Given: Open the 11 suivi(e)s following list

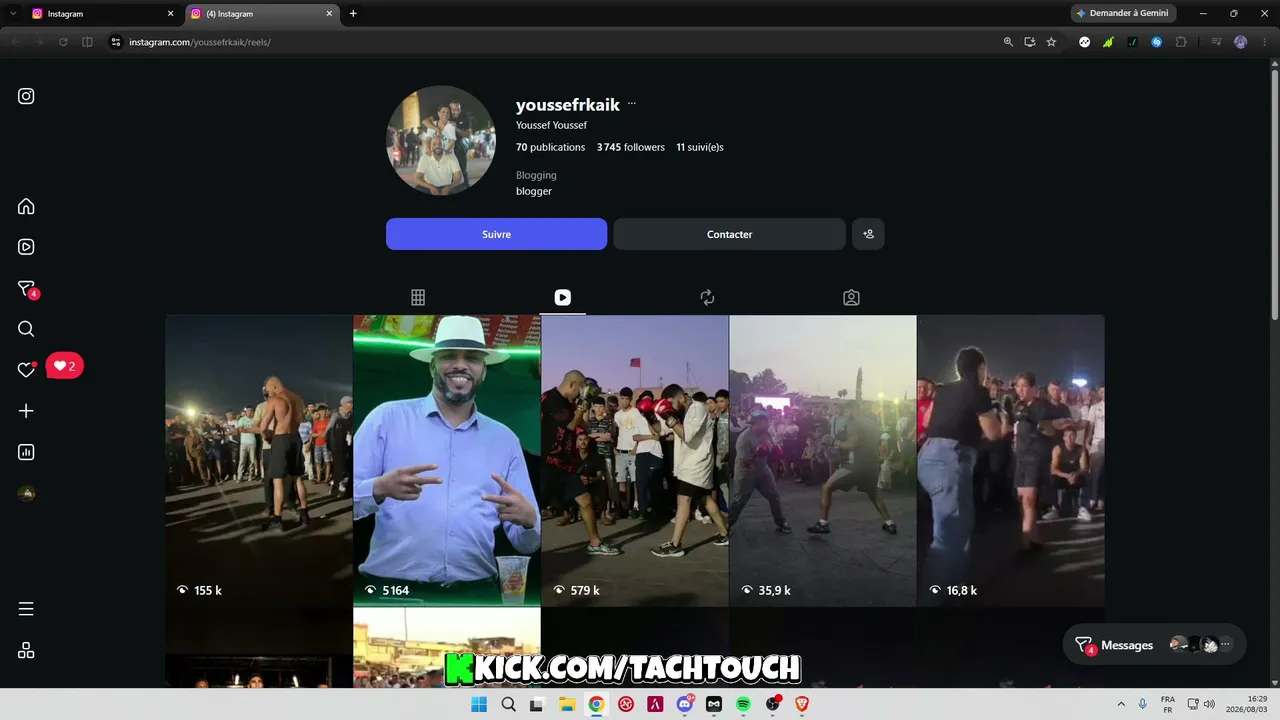Looking at the screenshot, I should pyautogui.click(x=700, y=147).
